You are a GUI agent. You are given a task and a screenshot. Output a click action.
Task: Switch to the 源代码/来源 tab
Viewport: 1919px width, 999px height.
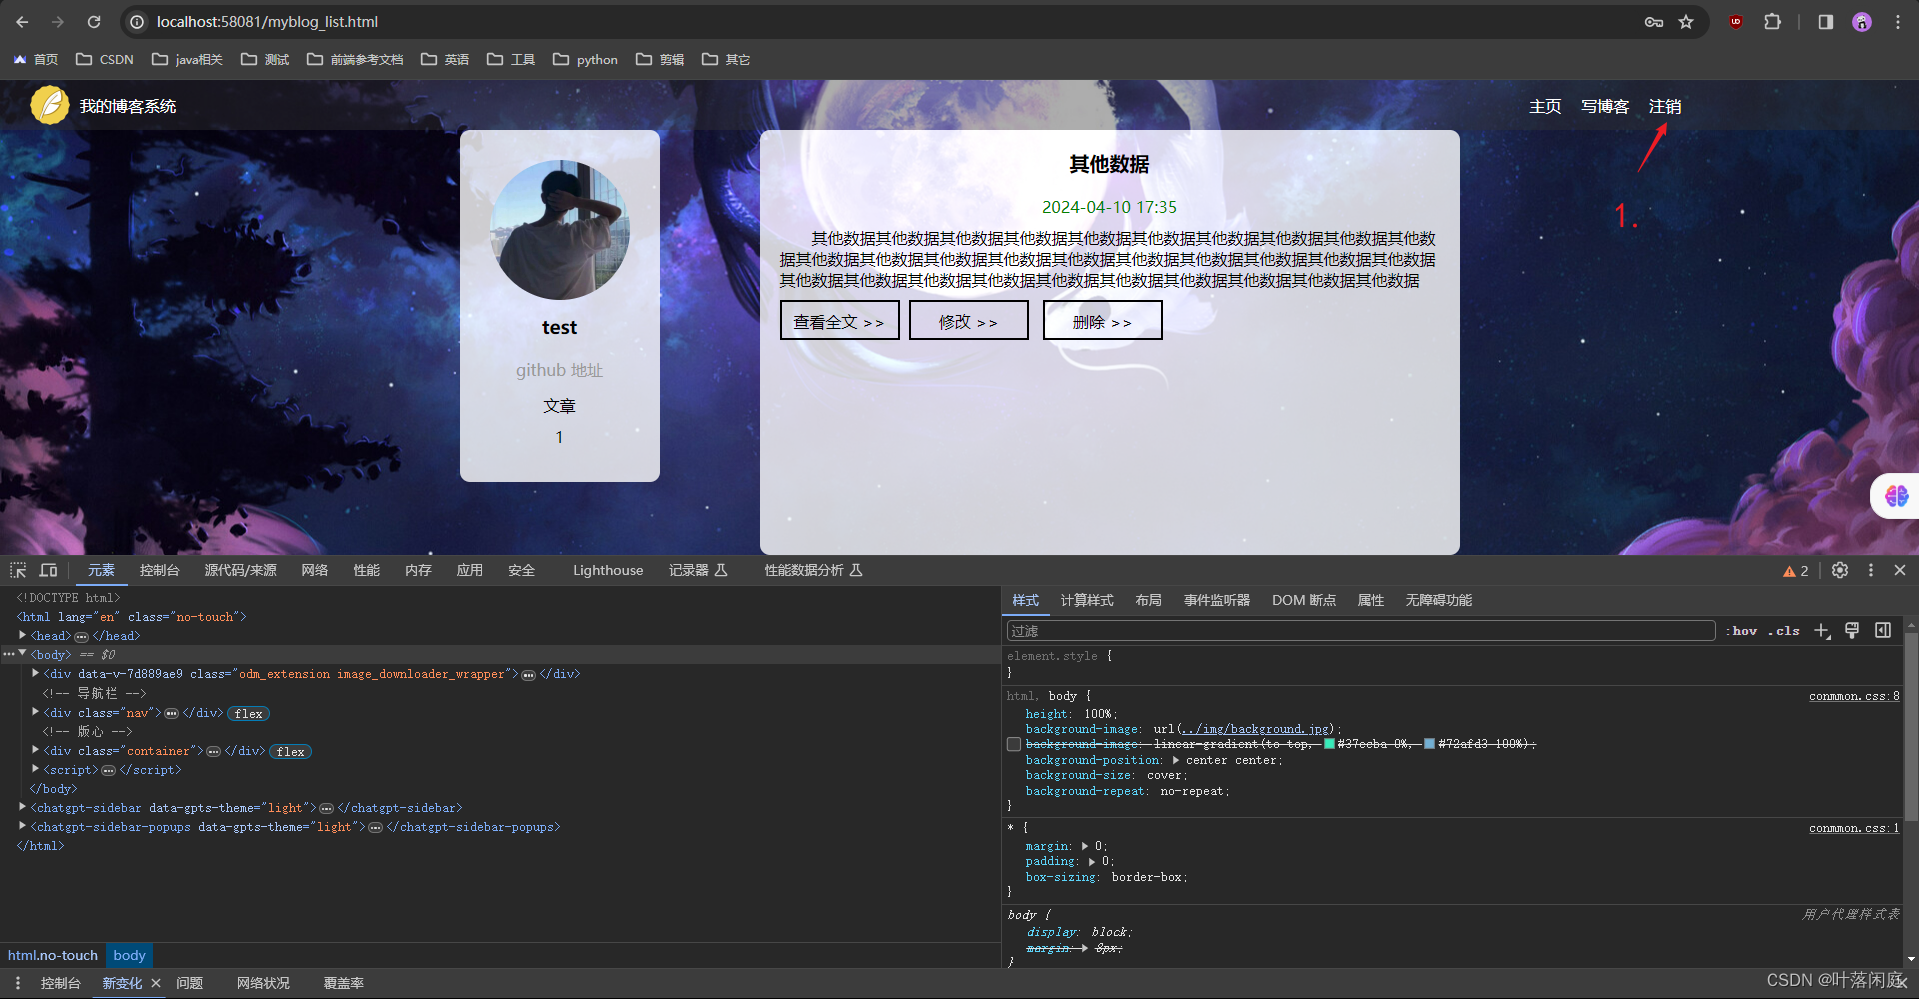click(241, 570)
